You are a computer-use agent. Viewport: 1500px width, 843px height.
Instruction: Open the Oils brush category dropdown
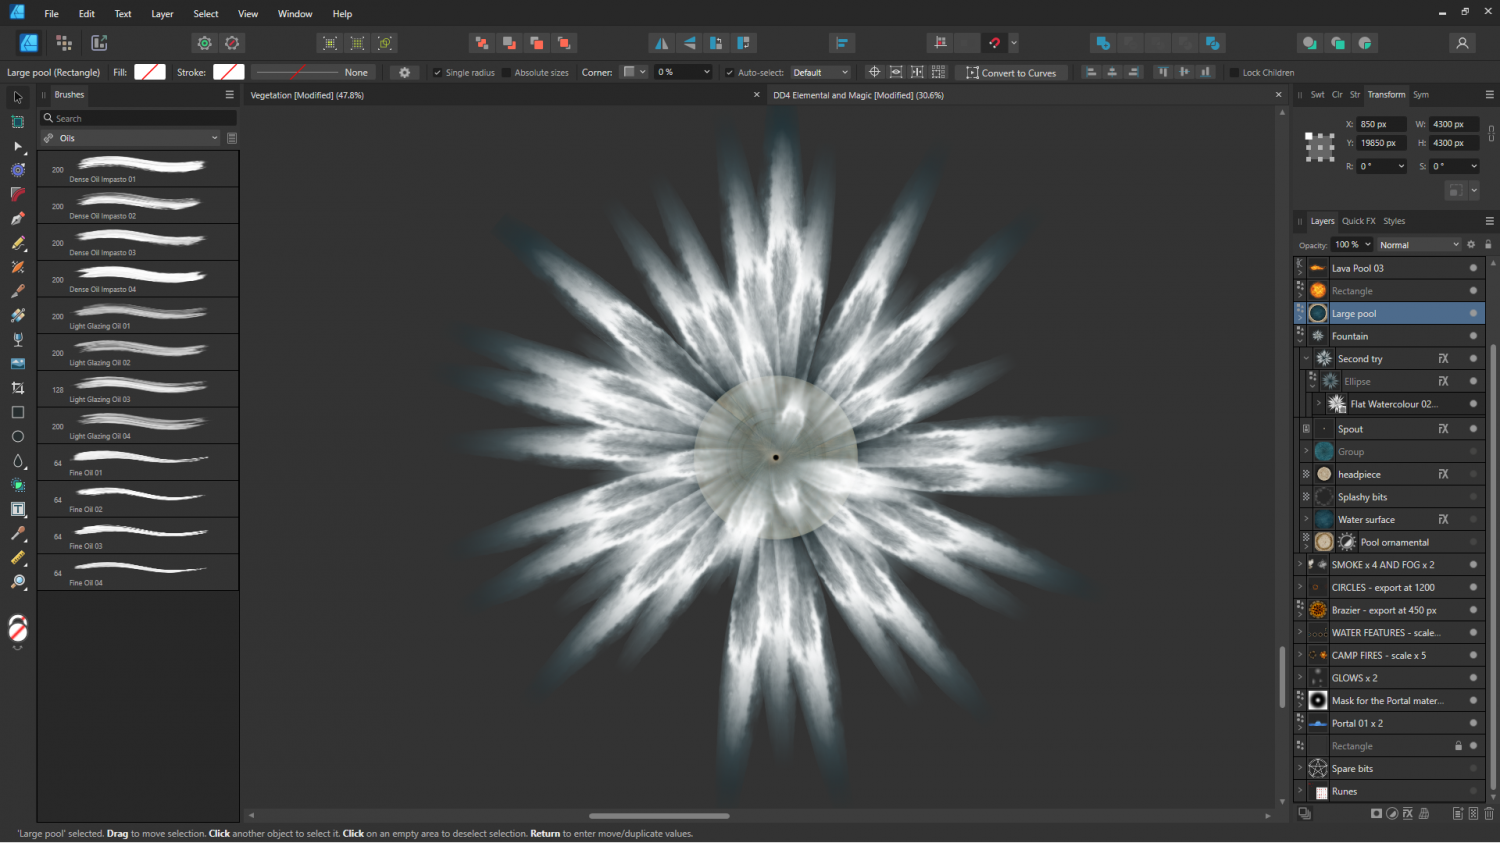tap(131, 138)
